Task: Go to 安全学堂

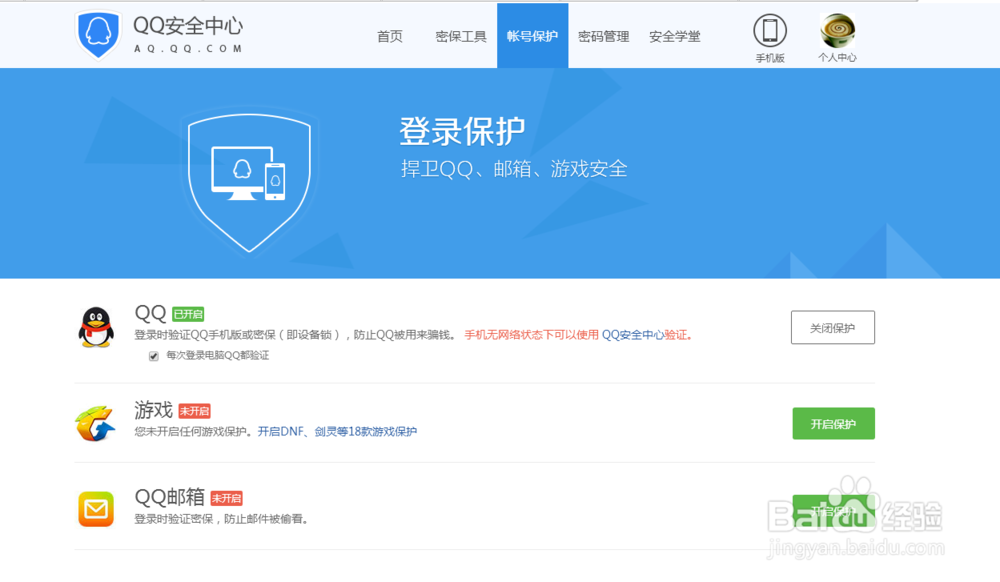Action: tap(674, 36)
